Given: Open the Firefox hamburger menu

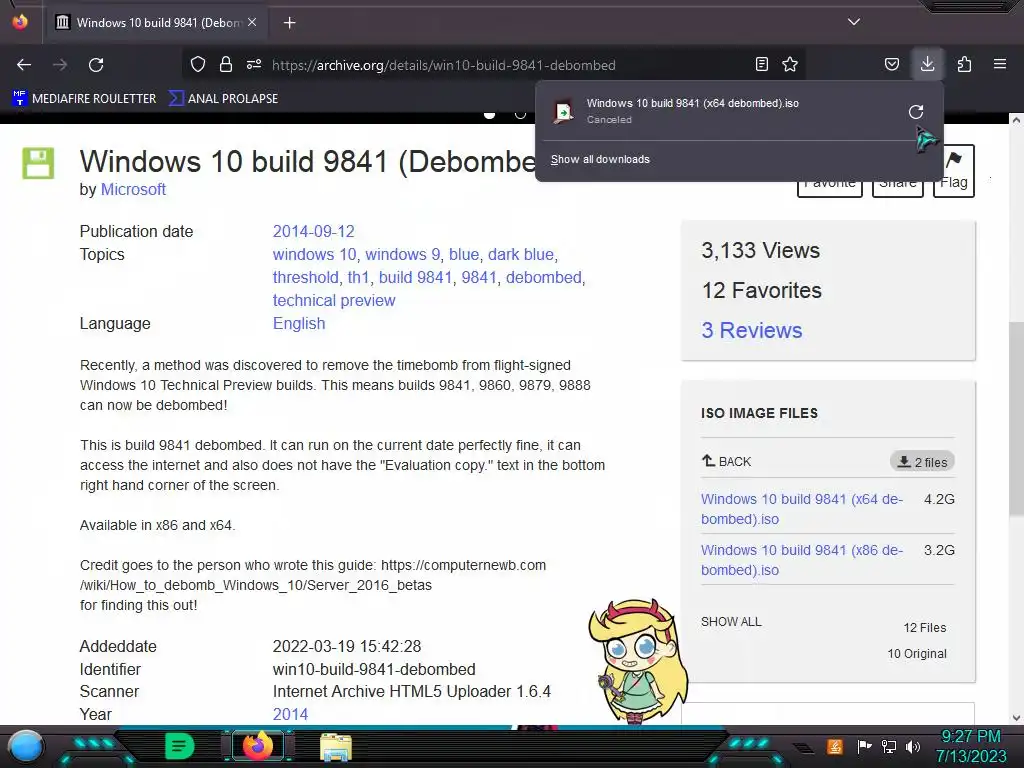Looking at the screenshot, I should coord(1000,64).
